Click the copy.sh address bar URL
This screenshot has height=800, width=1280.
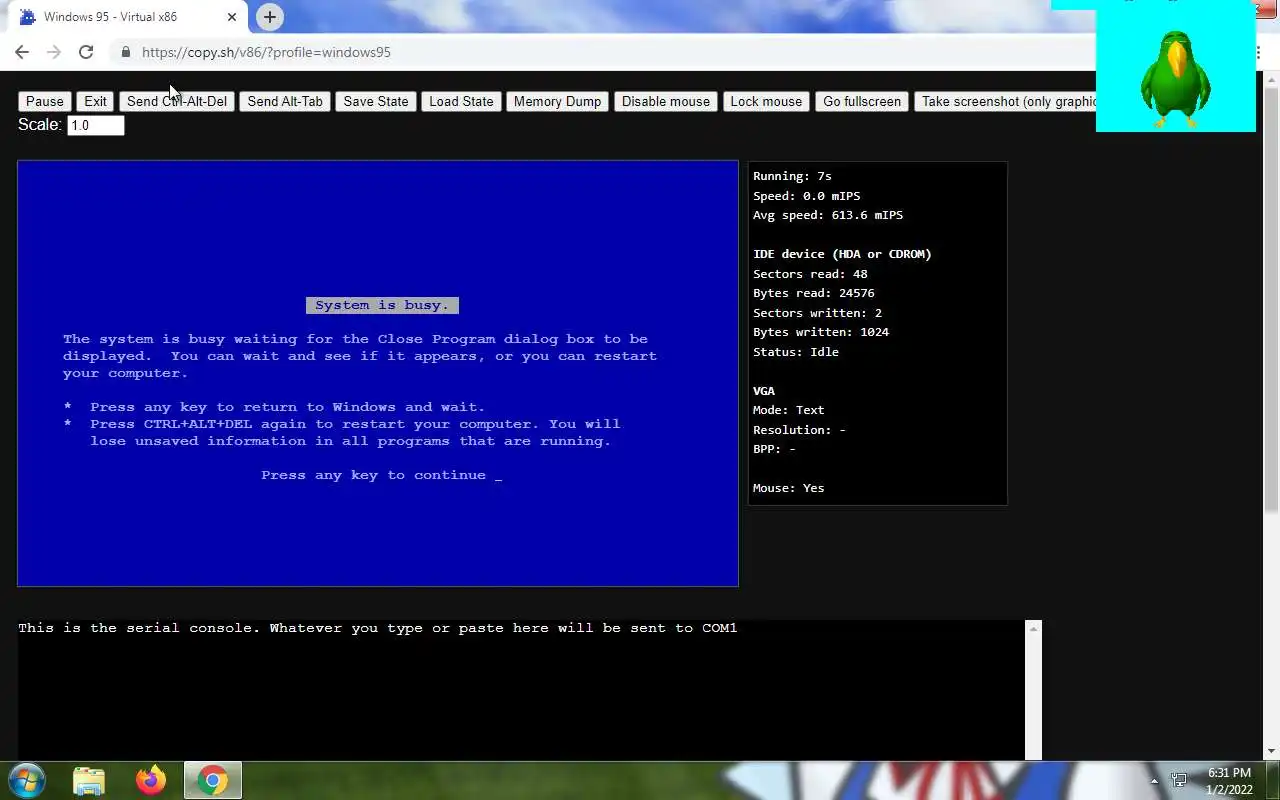pyautogui.click(x=266, y=52)
